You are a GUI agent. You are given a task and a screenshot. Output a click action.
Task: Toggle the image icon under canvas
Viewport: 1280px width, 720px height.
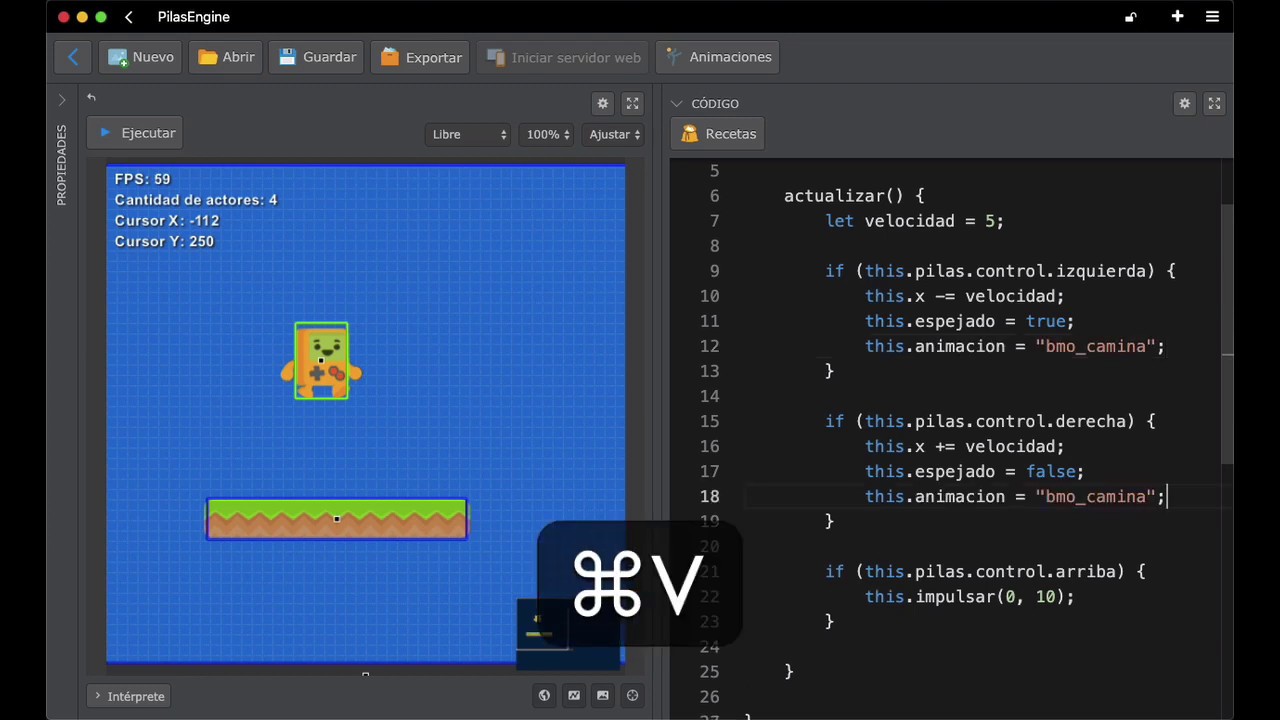pyautogui.click(x=603, y=696)
